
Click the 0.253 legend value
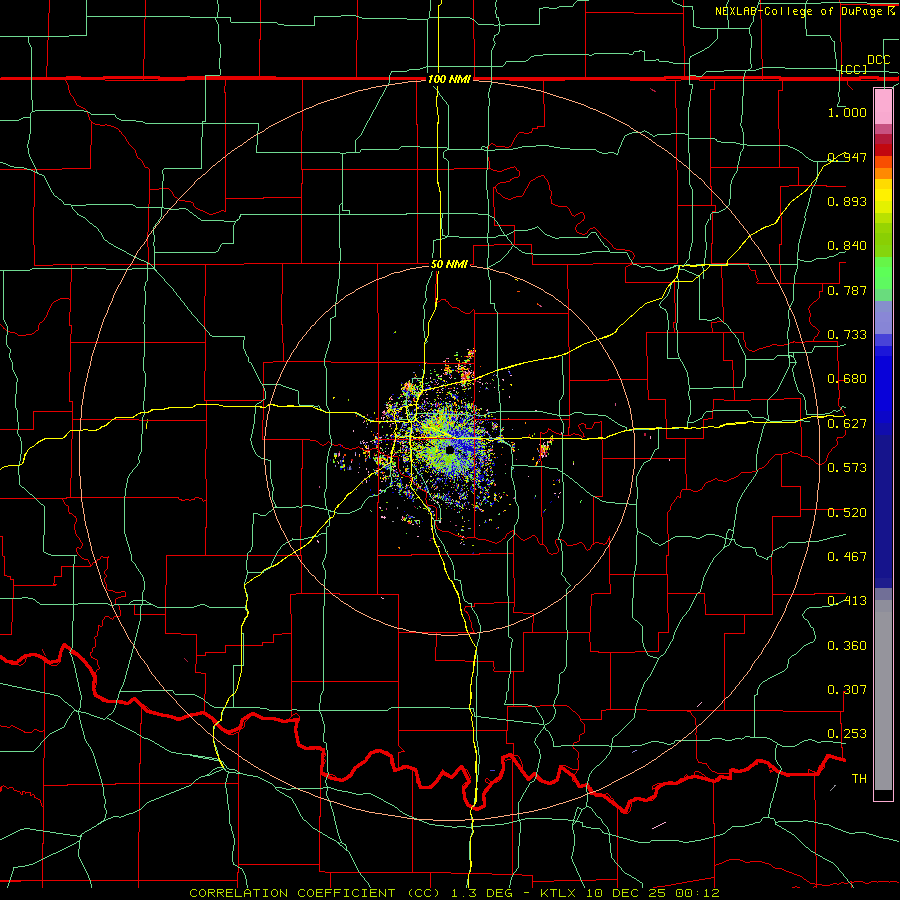847,734
